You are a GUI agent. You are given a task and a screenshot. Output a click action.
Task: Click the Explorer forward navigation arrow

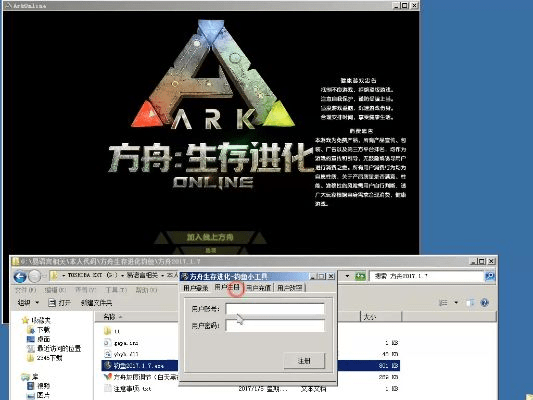click(34, 276)
